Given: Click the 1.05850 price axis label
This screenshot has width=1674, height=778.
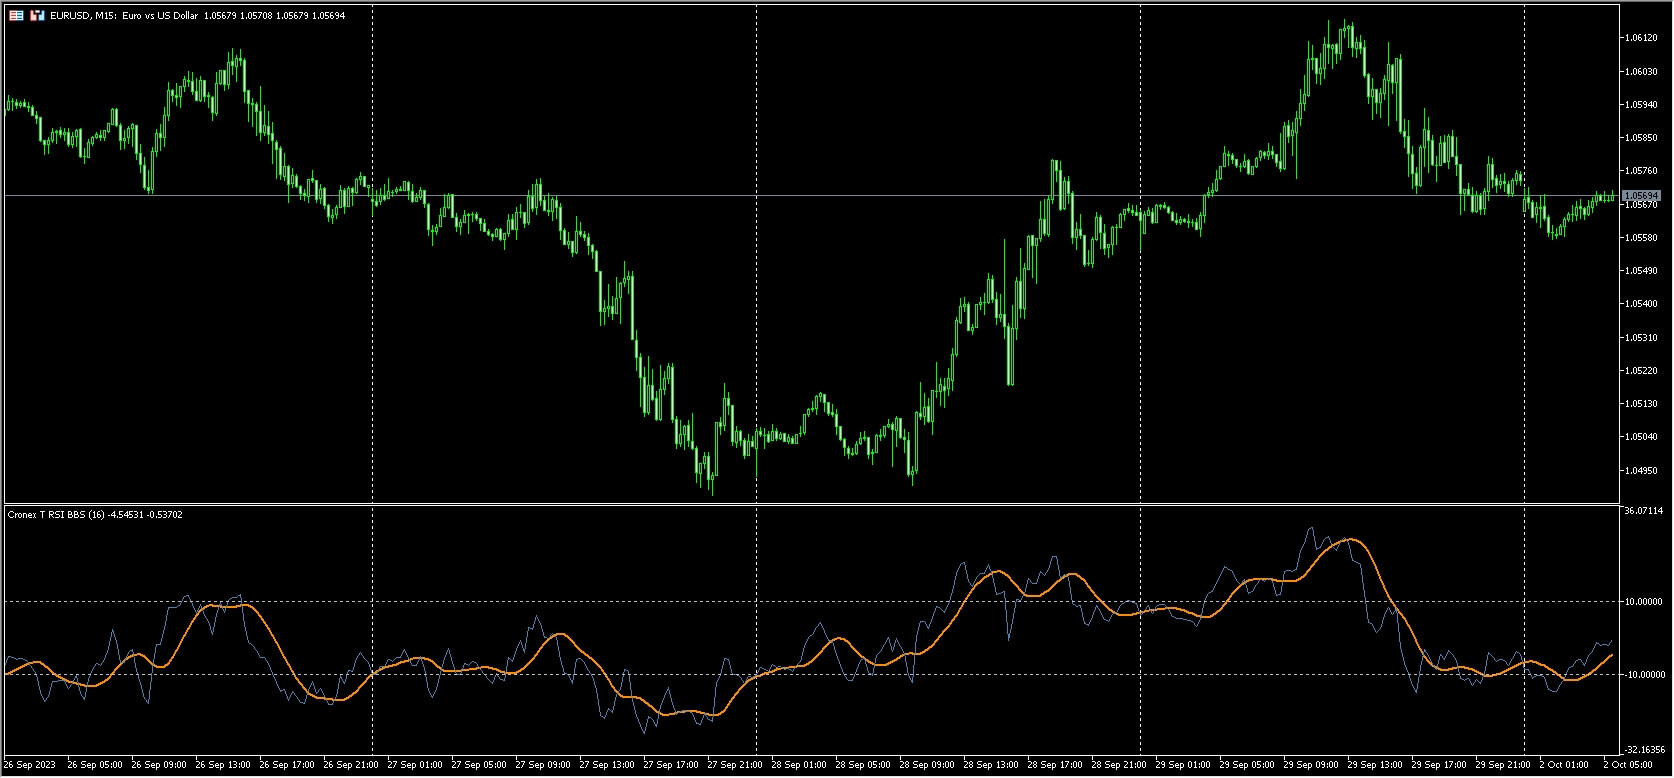Looking at the screenshot, I should pyautogui.click(x=1641, y=138).
